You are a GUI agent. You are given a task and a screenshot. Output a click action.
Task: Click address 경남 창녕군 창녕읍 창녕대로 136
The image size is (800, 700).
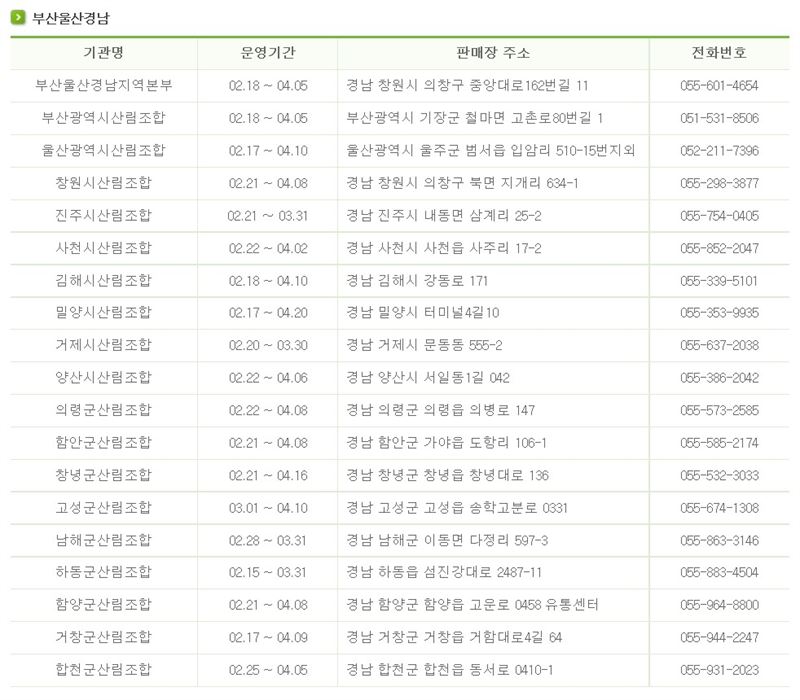click(x=447, y=476)
